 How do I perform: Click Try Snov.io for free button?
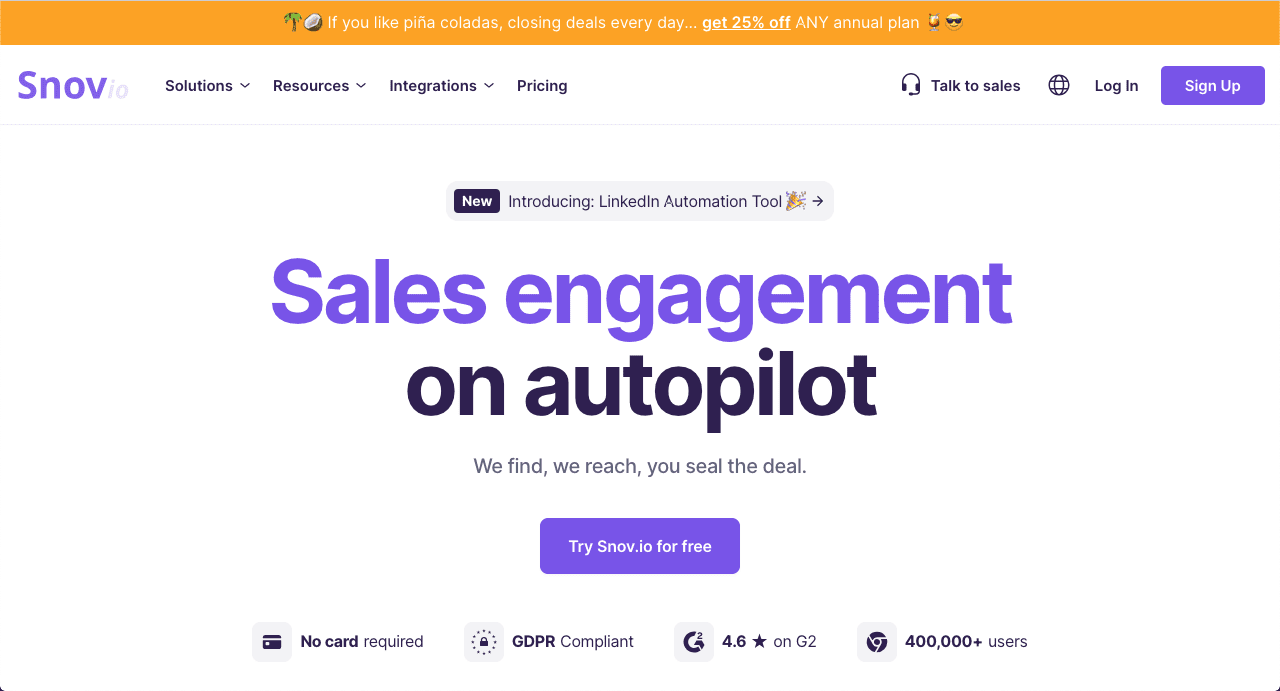(640, 546)
